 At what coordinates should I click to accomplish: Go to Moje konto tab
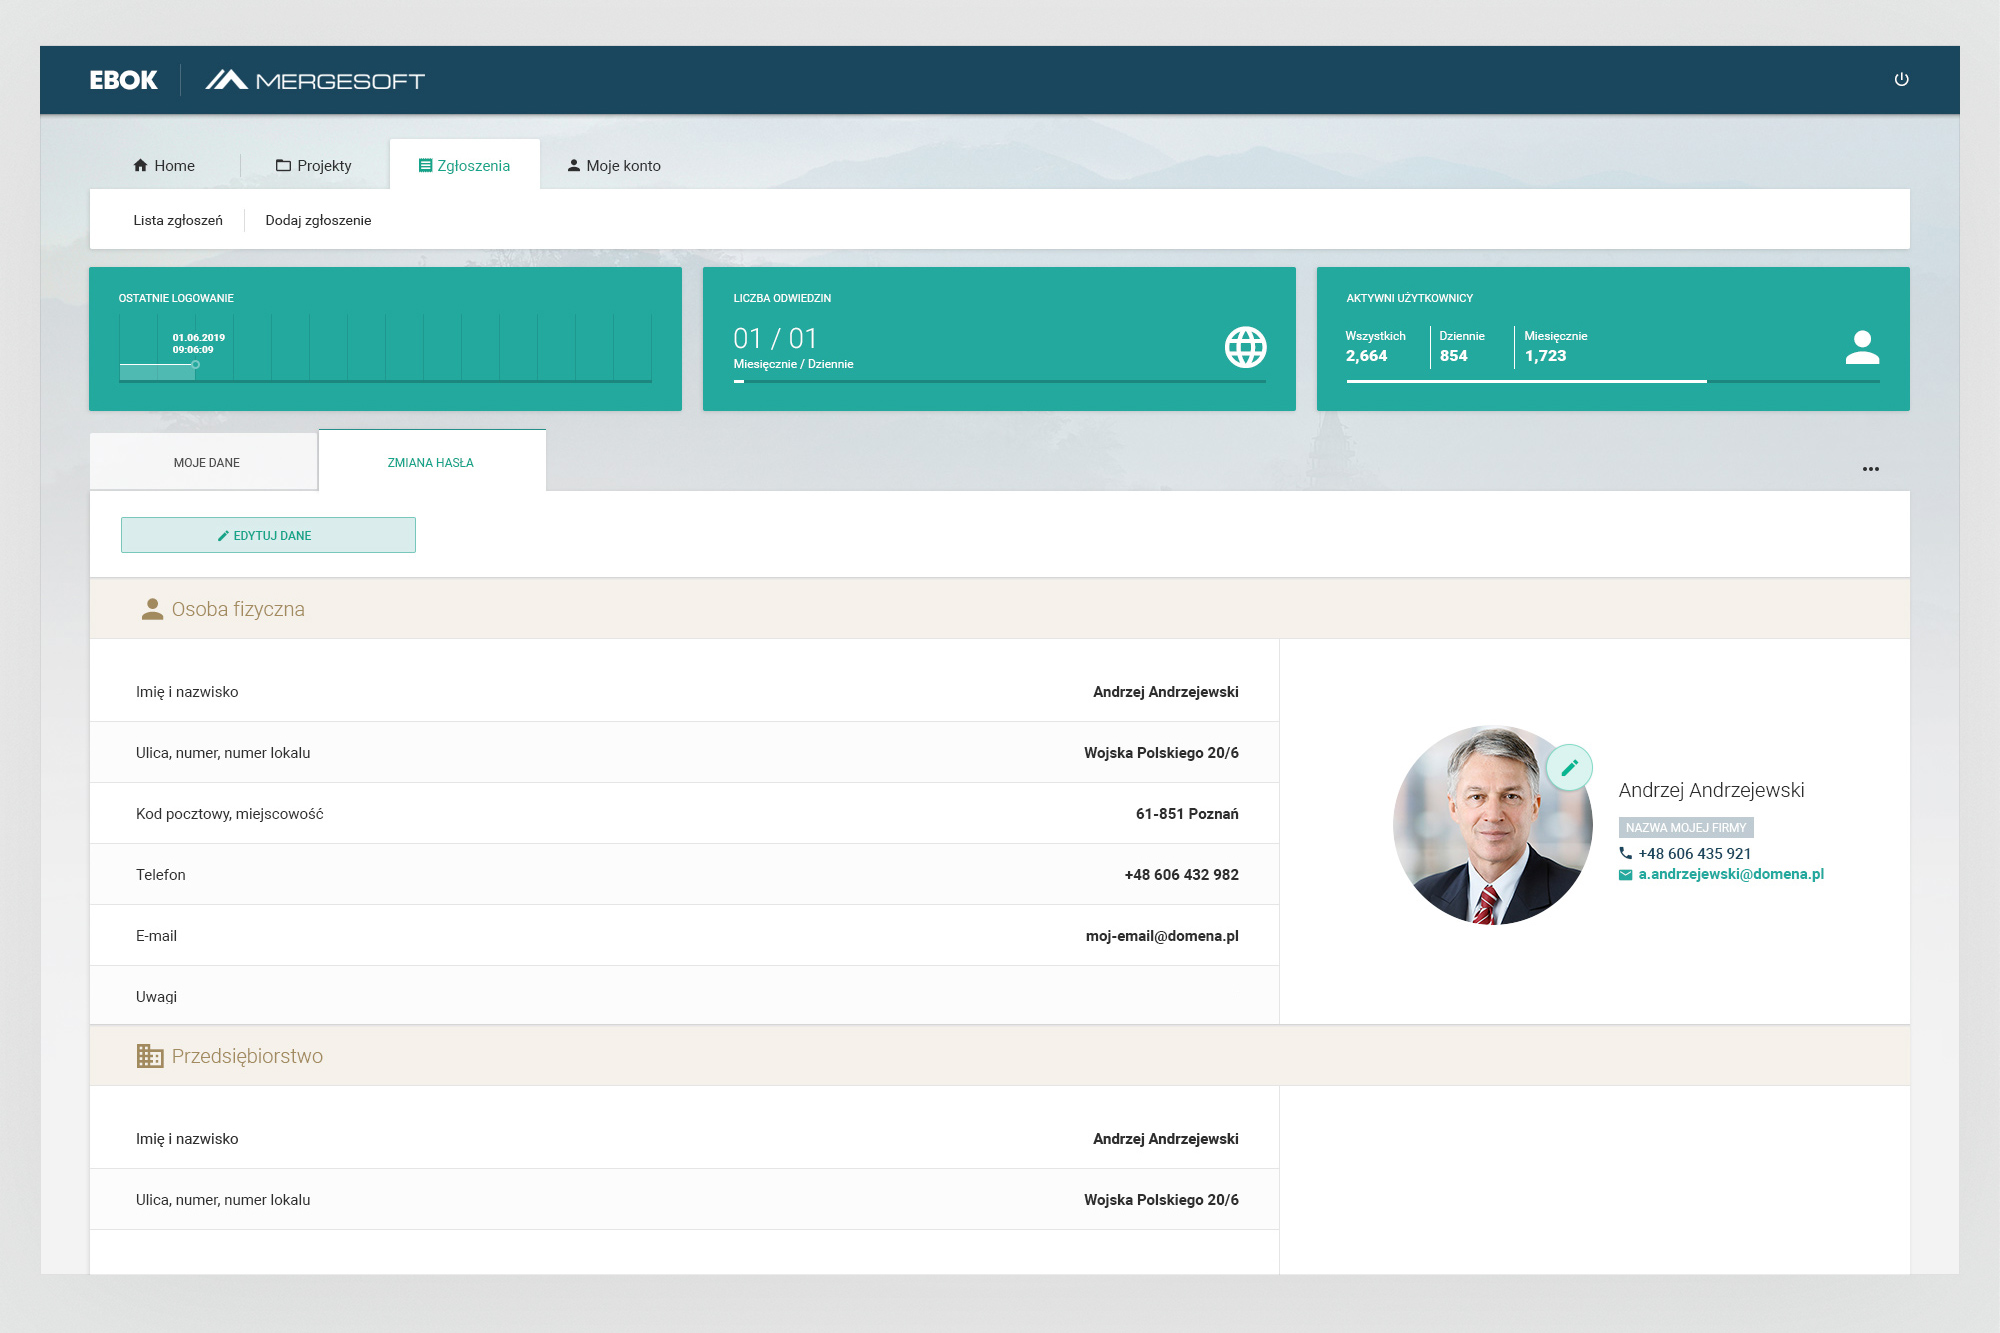[614, 166]
